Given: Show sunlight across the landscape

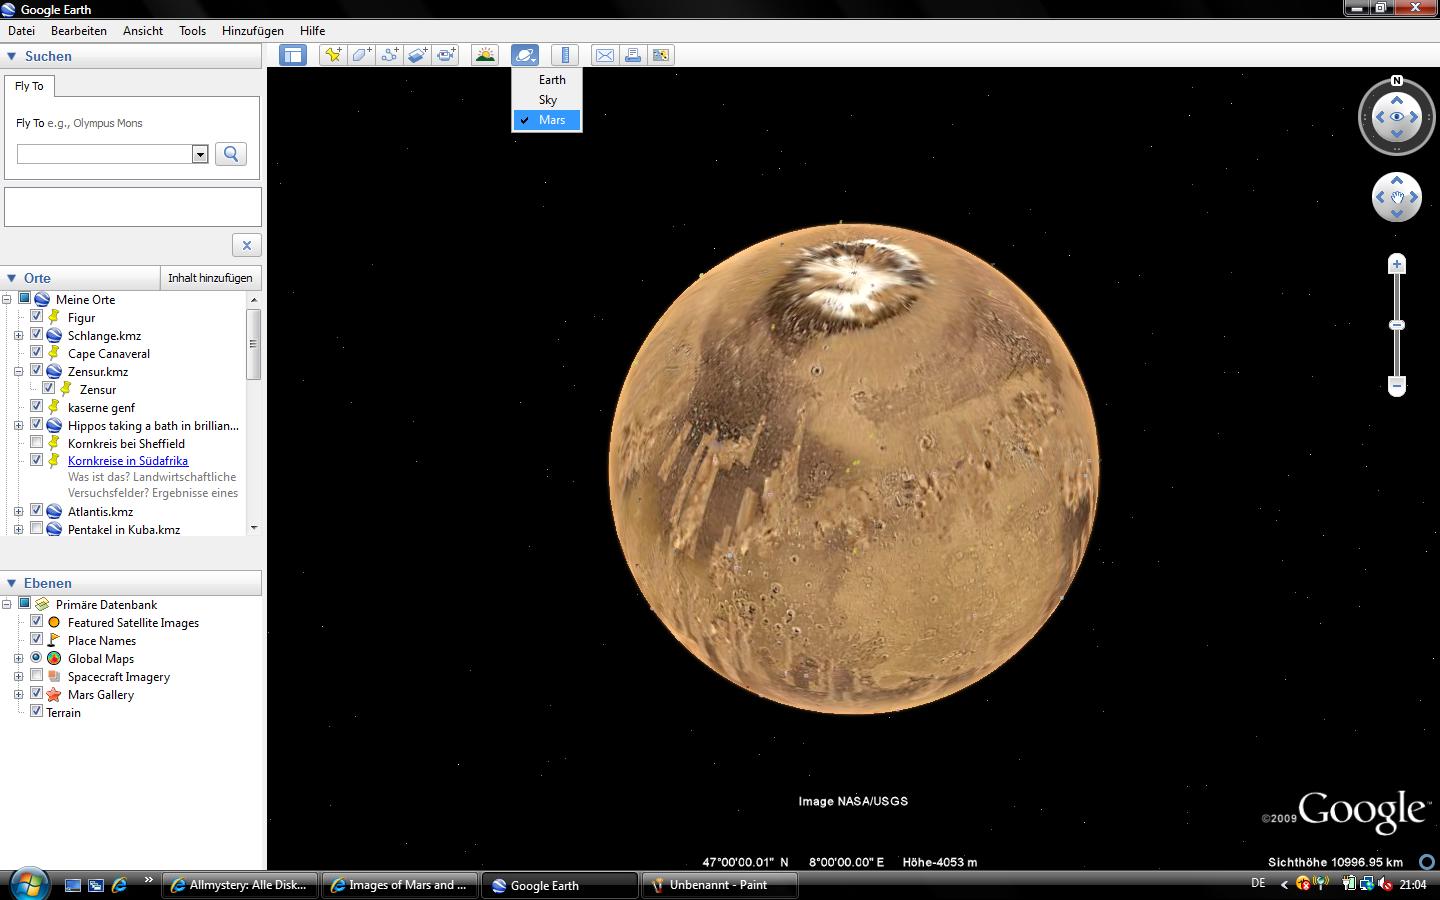Looking at the screenshot, I should (485, 55).
